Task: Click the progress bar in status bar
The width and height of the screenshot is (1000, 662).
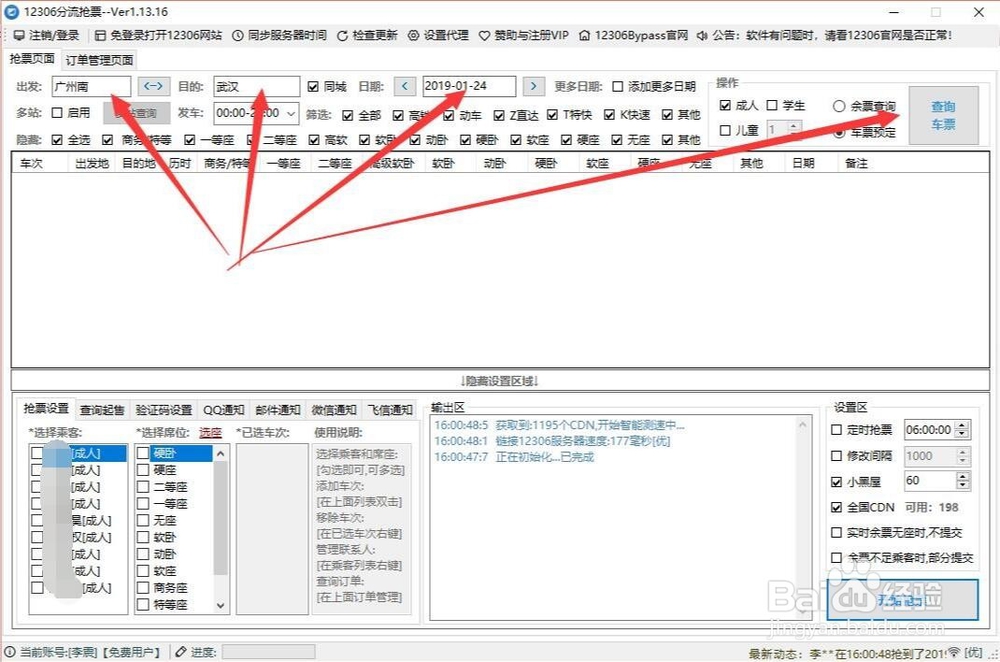Action: 268,651
